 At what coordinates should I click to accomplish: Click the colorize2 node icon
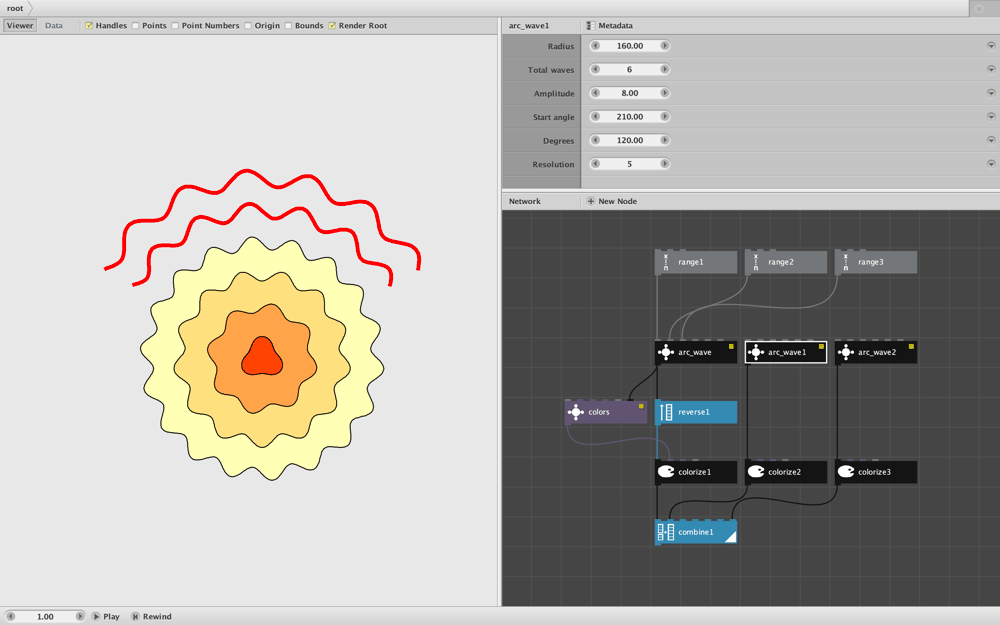[x=756, y=472]
